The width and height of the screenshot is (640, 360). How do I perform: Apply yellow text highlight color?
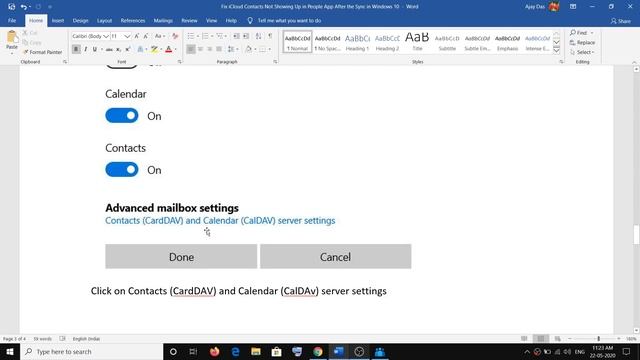click(x=154, y=49)
